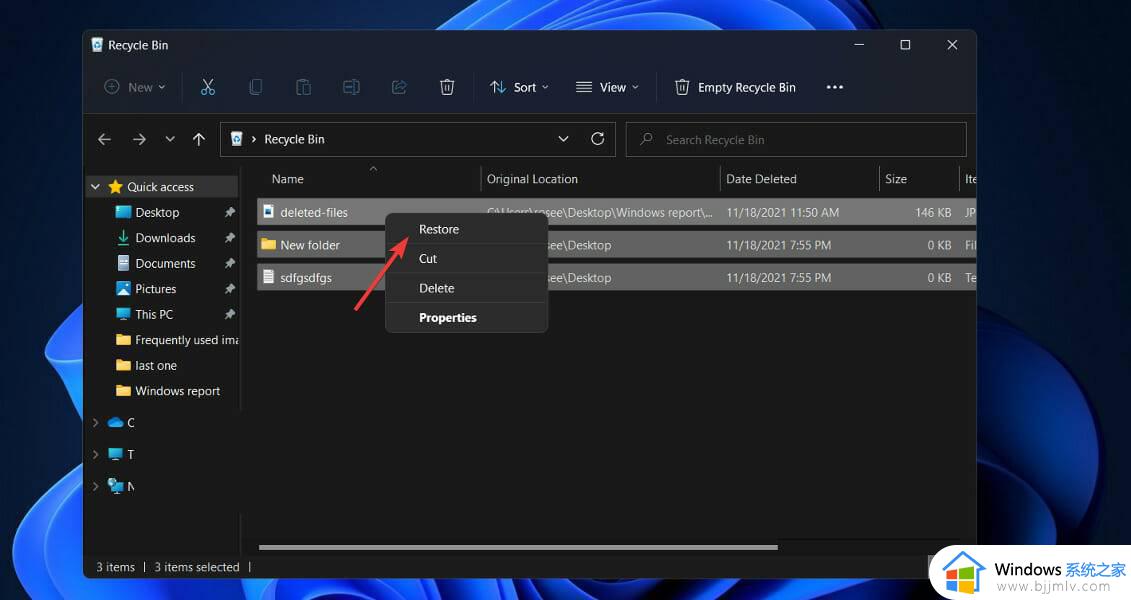Screen dimensions: 1131x600
Task: Open the New dropdown button
Action: point(135,87)
